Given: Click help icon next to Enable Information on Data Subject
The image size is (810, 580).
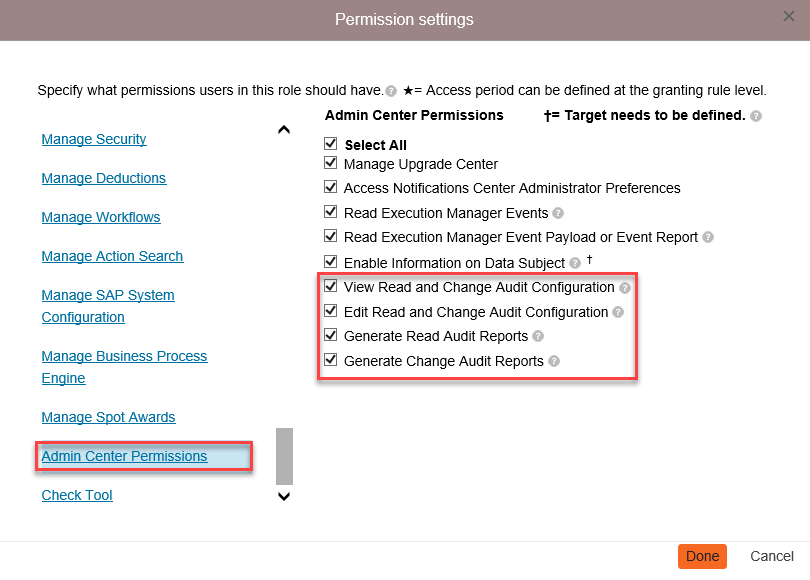Looking at the screenshot, I should (574, 263).
